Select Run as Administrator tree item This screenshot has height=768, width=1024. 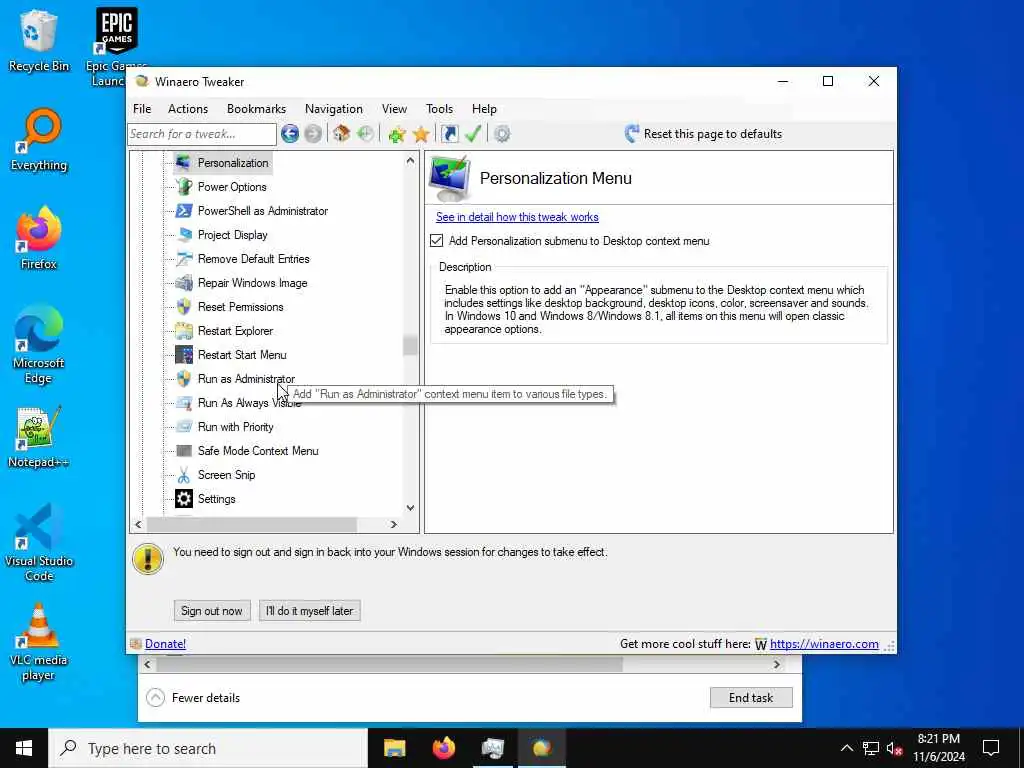pos(246,379)
